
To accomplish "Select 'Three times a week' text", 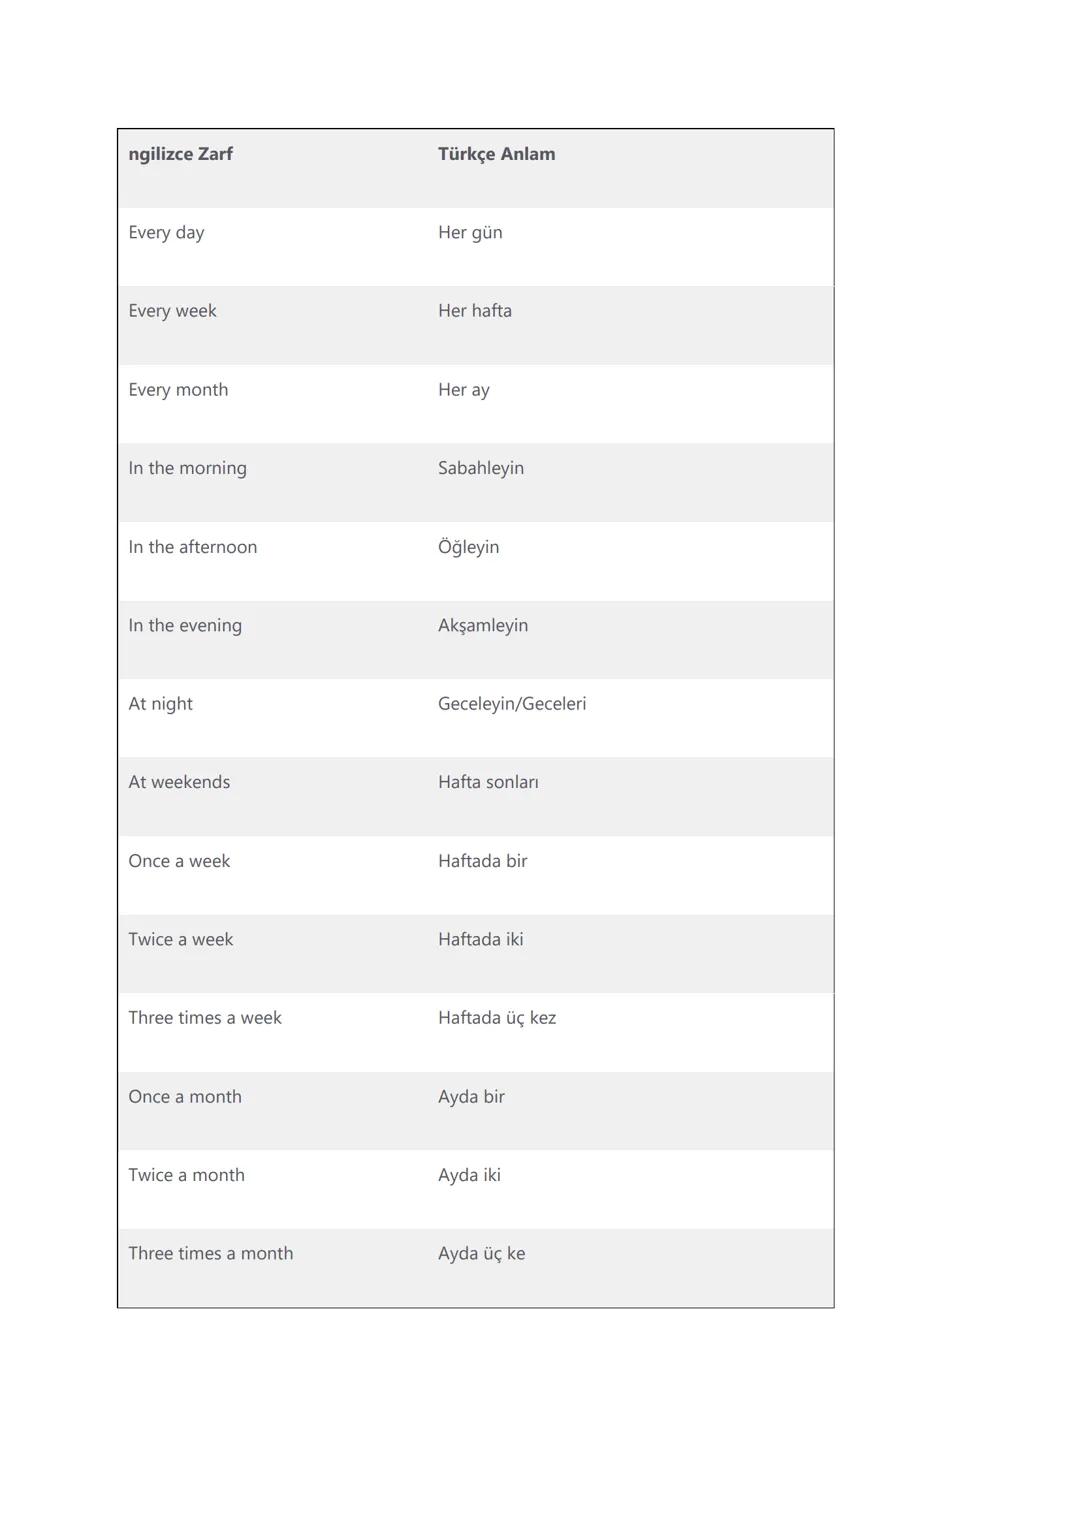I will pyautogui.click(x=205, y=1018).
